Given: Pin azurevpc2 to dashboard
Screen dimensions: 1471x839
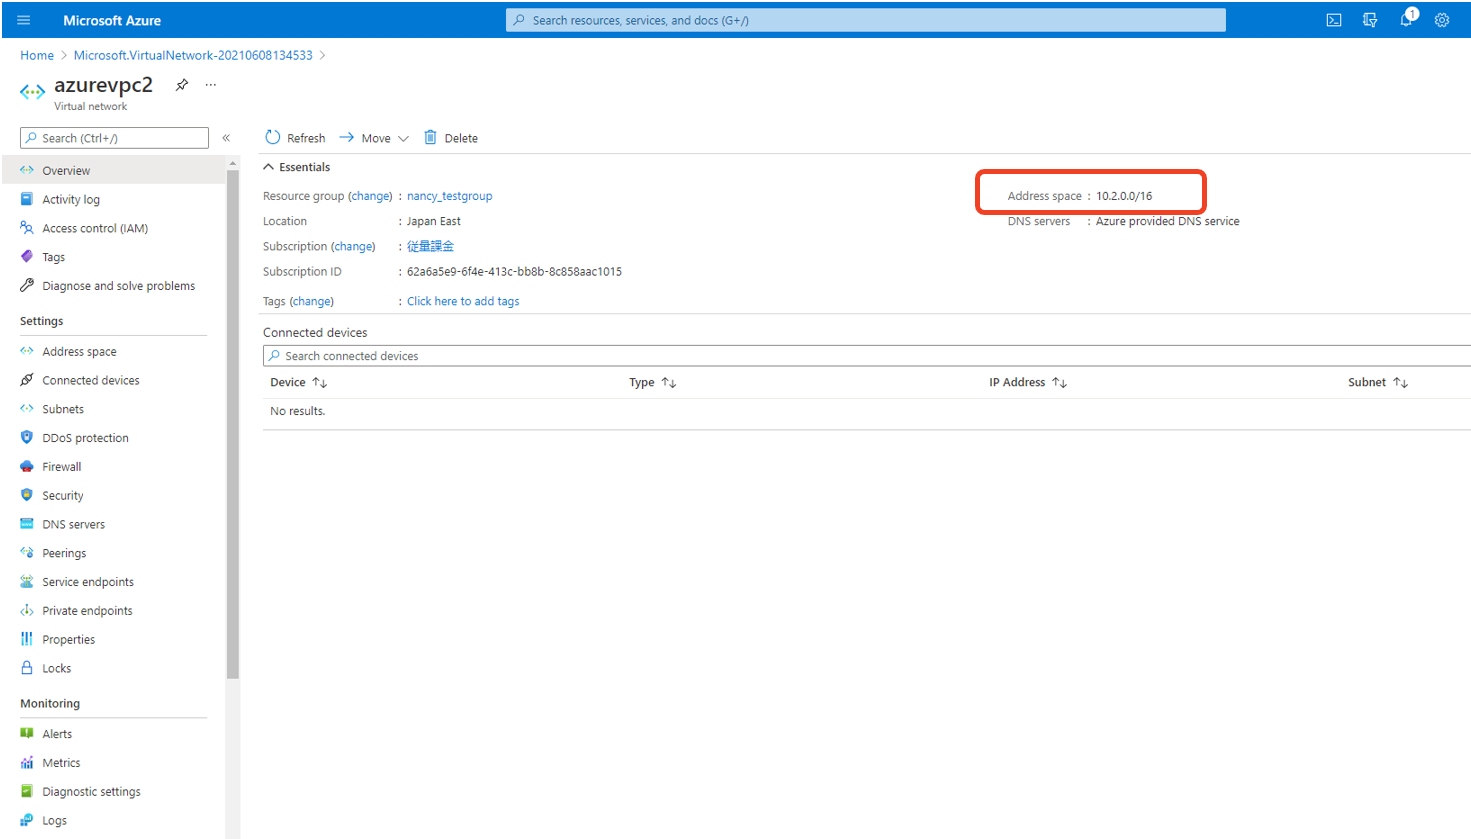Looking at the screenshot, I should [182, 85].
